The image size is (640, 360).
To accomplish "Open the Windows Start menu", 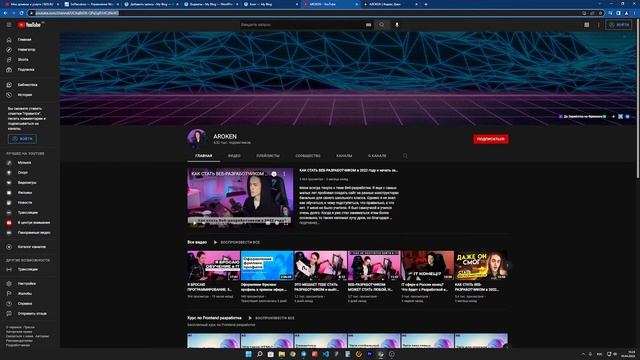I will click(x=248, y=354).
